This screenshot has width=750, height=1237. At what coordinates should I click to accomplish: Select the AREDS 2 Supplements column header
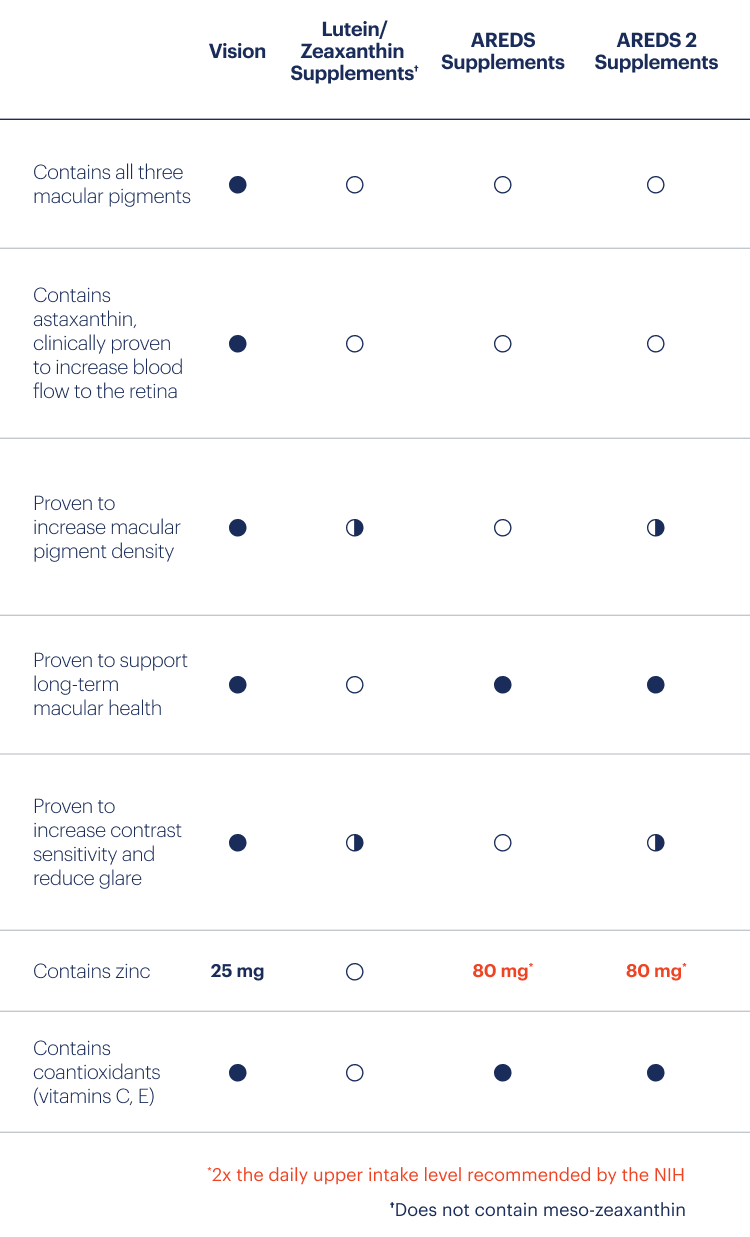click(x=656, y=51)
